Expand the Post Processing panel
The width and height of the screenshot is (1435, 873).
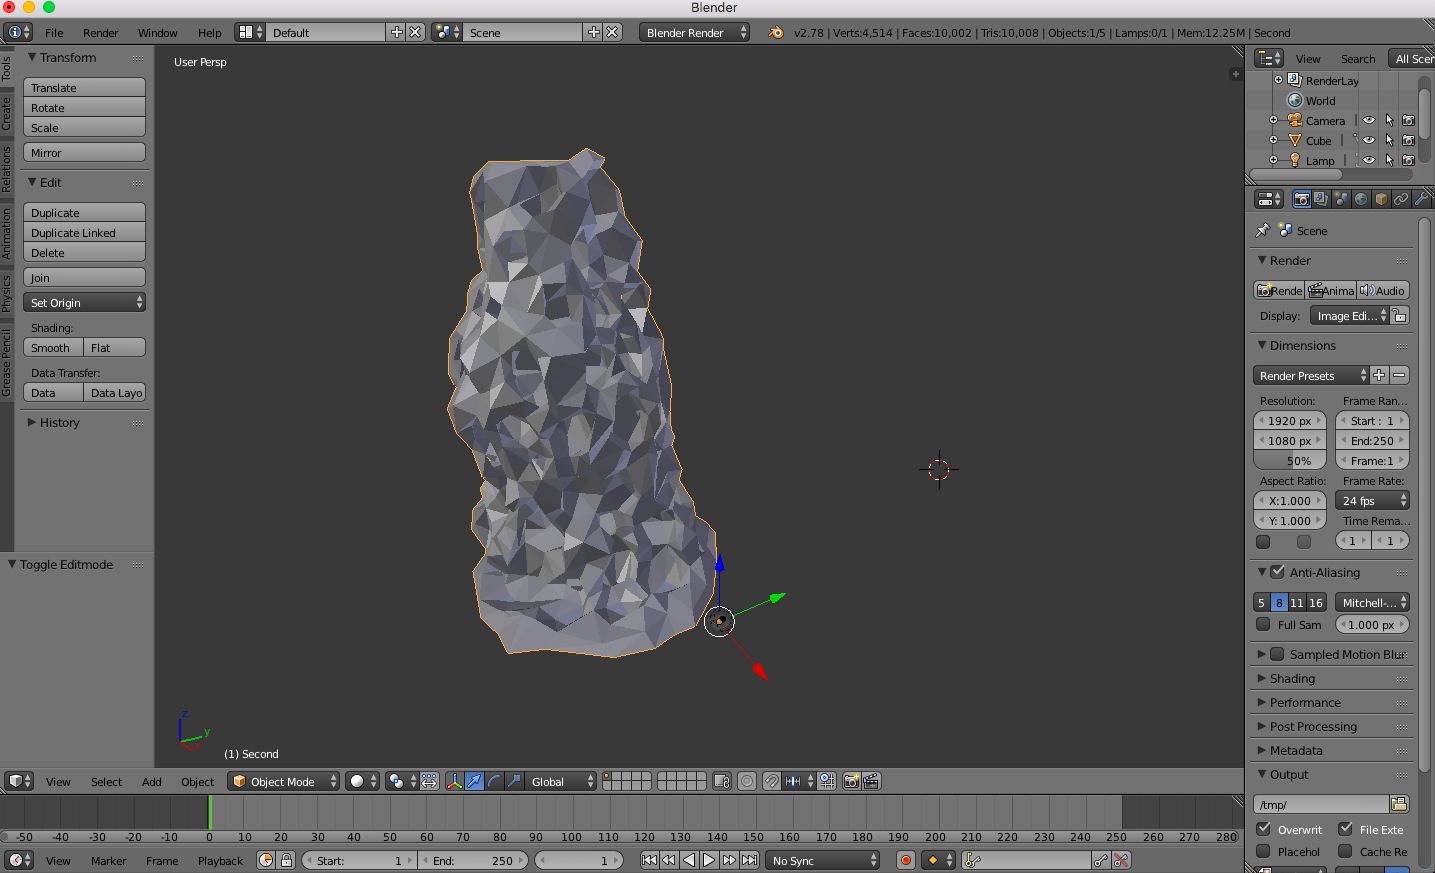pos(1313,726)
